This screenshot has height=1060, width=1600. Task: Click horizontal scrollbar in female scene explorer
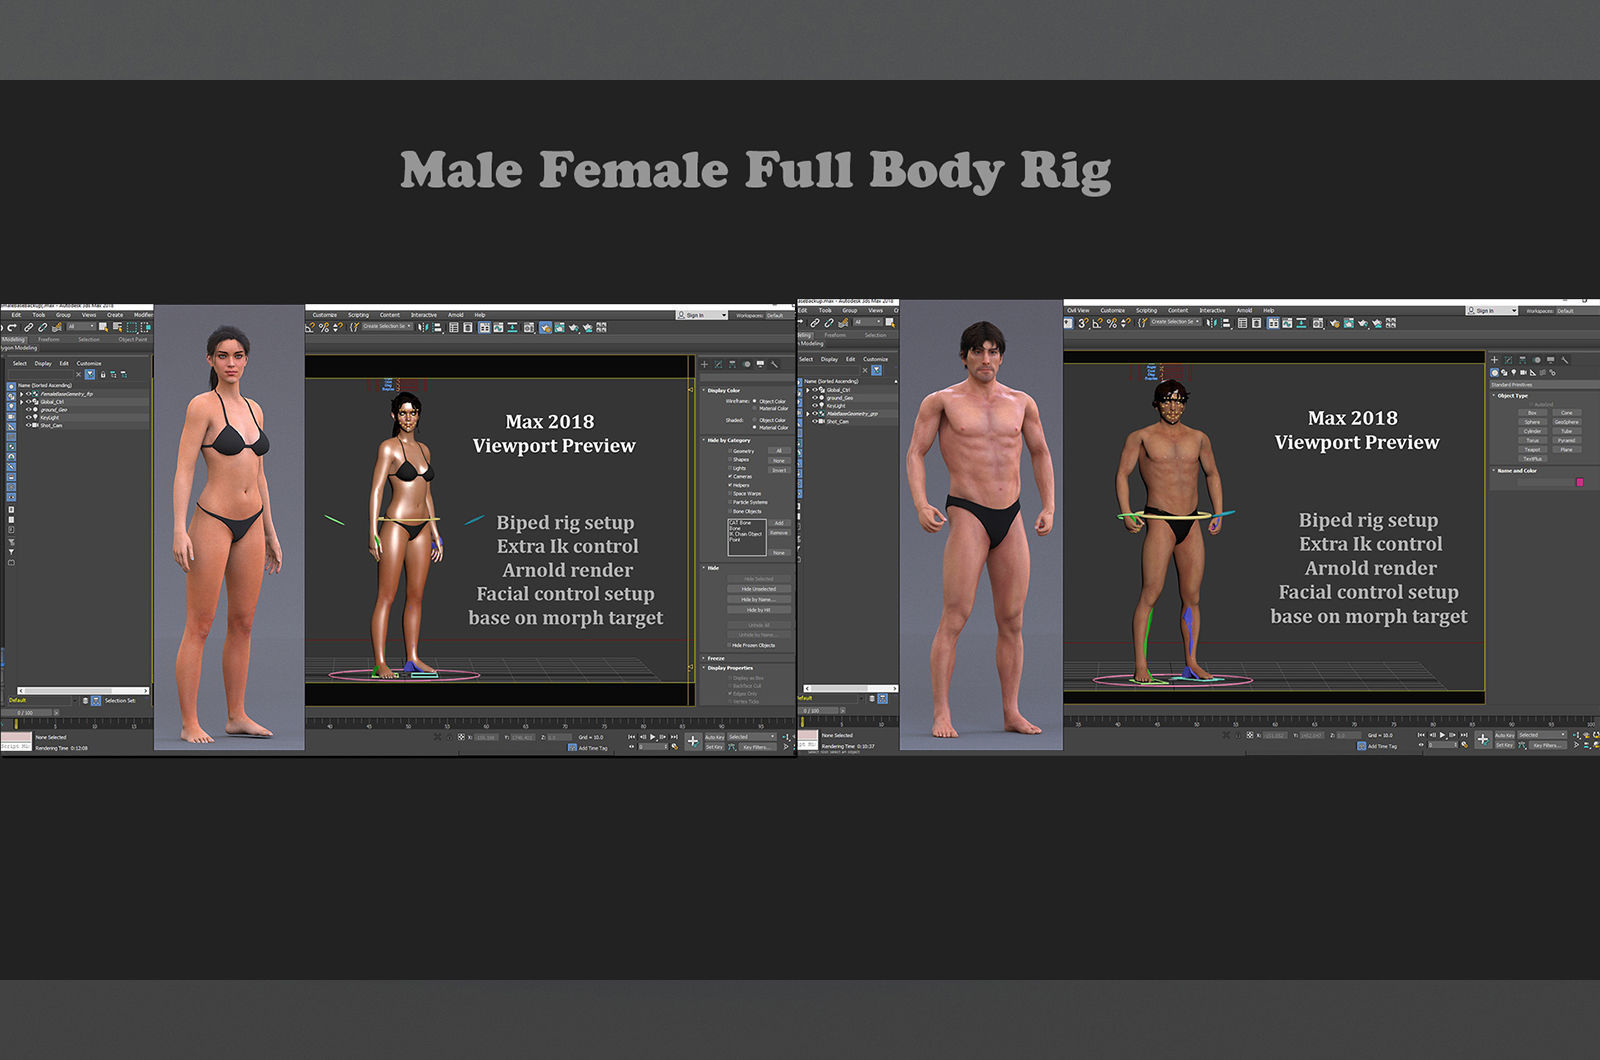[84, 690]
